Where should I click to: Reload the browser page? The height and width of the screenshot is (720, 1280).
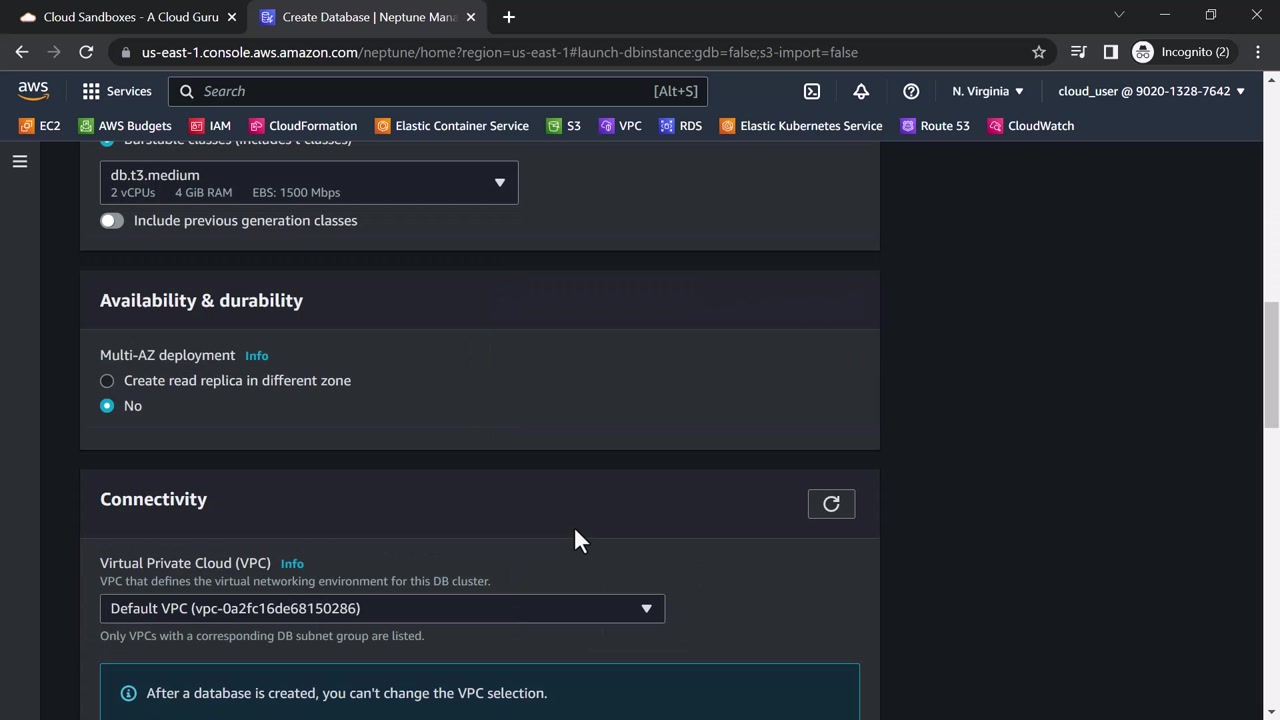[x=86, y=52]
